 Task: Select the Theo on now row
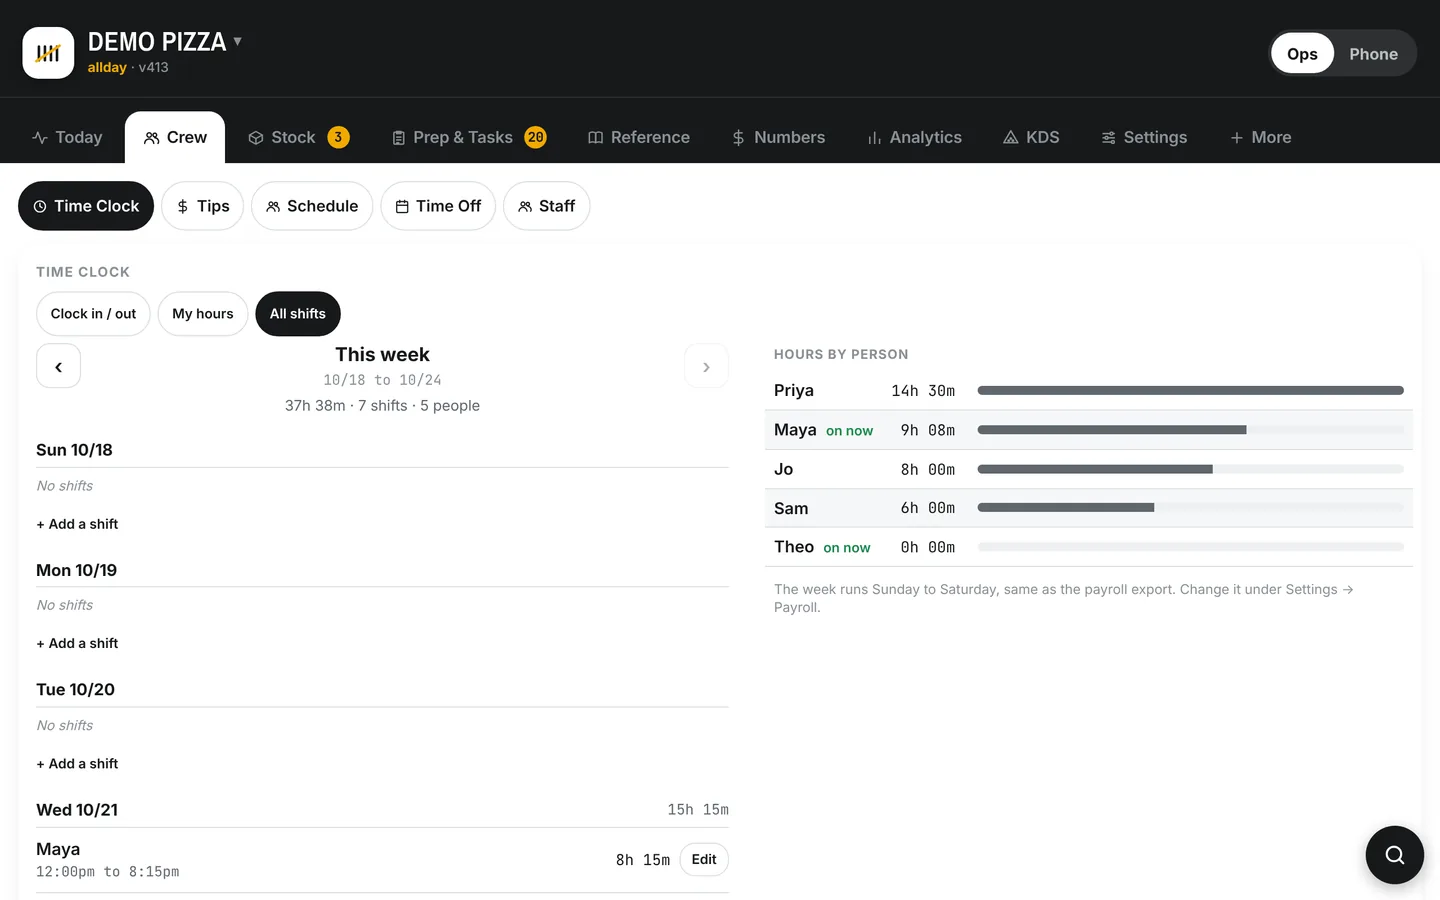(1089, 547)
